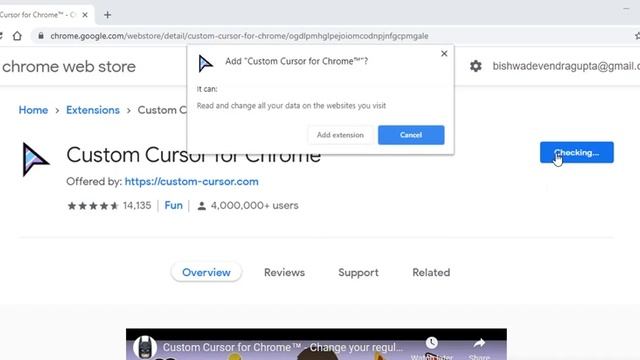Click the video channel avatar

pos(145,347)
